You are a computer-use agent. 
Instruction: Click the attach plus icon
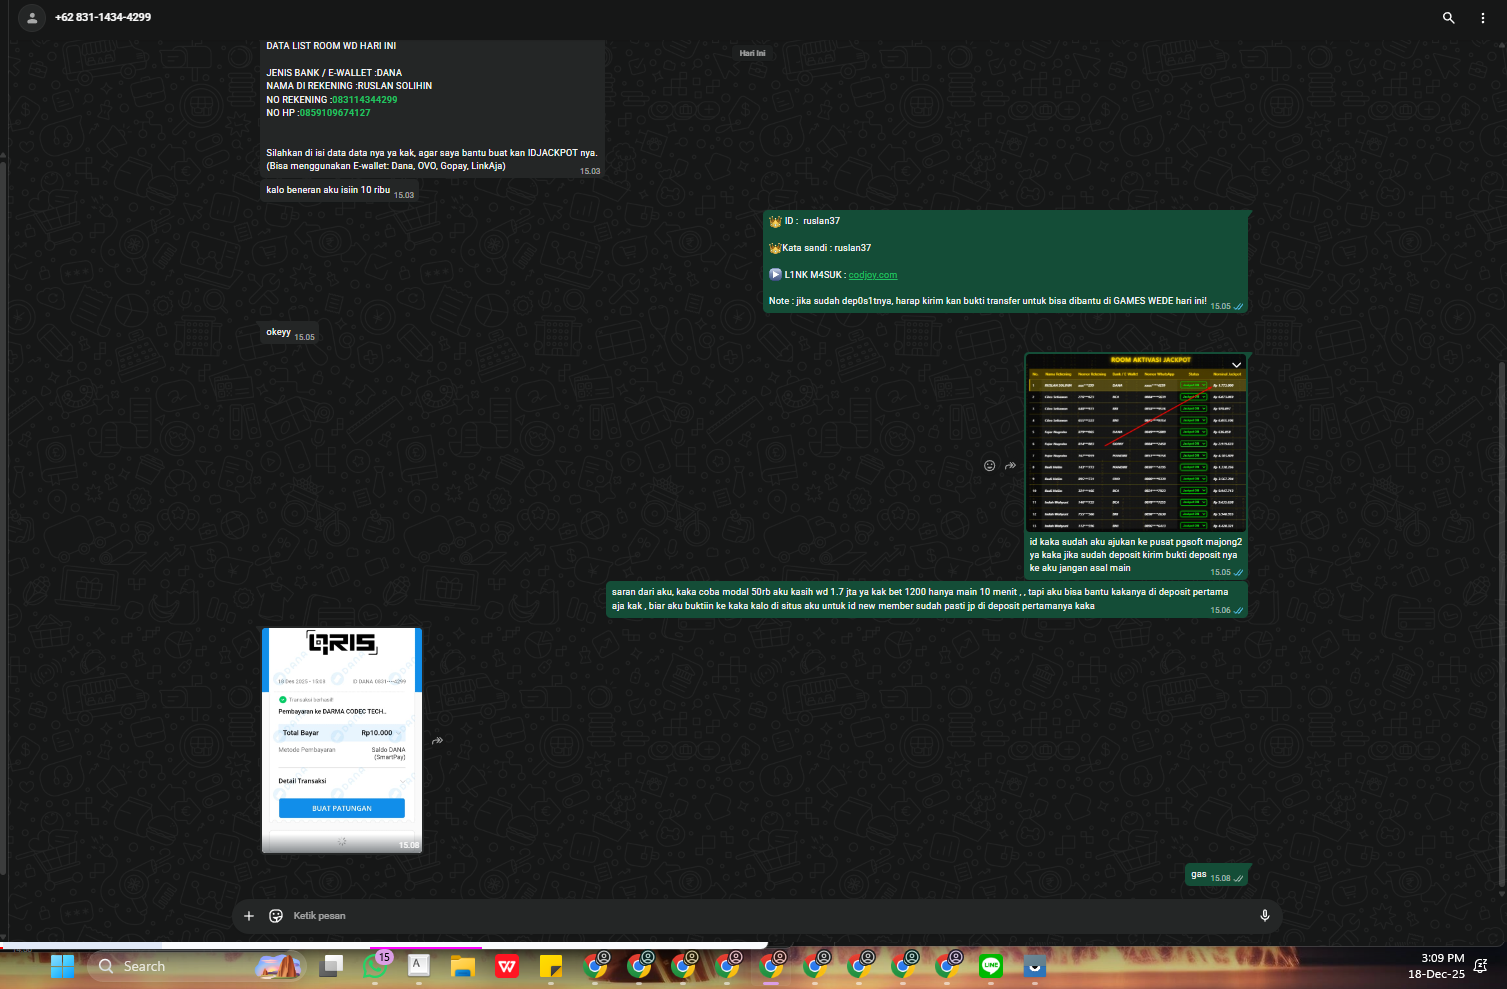[249, 916]
